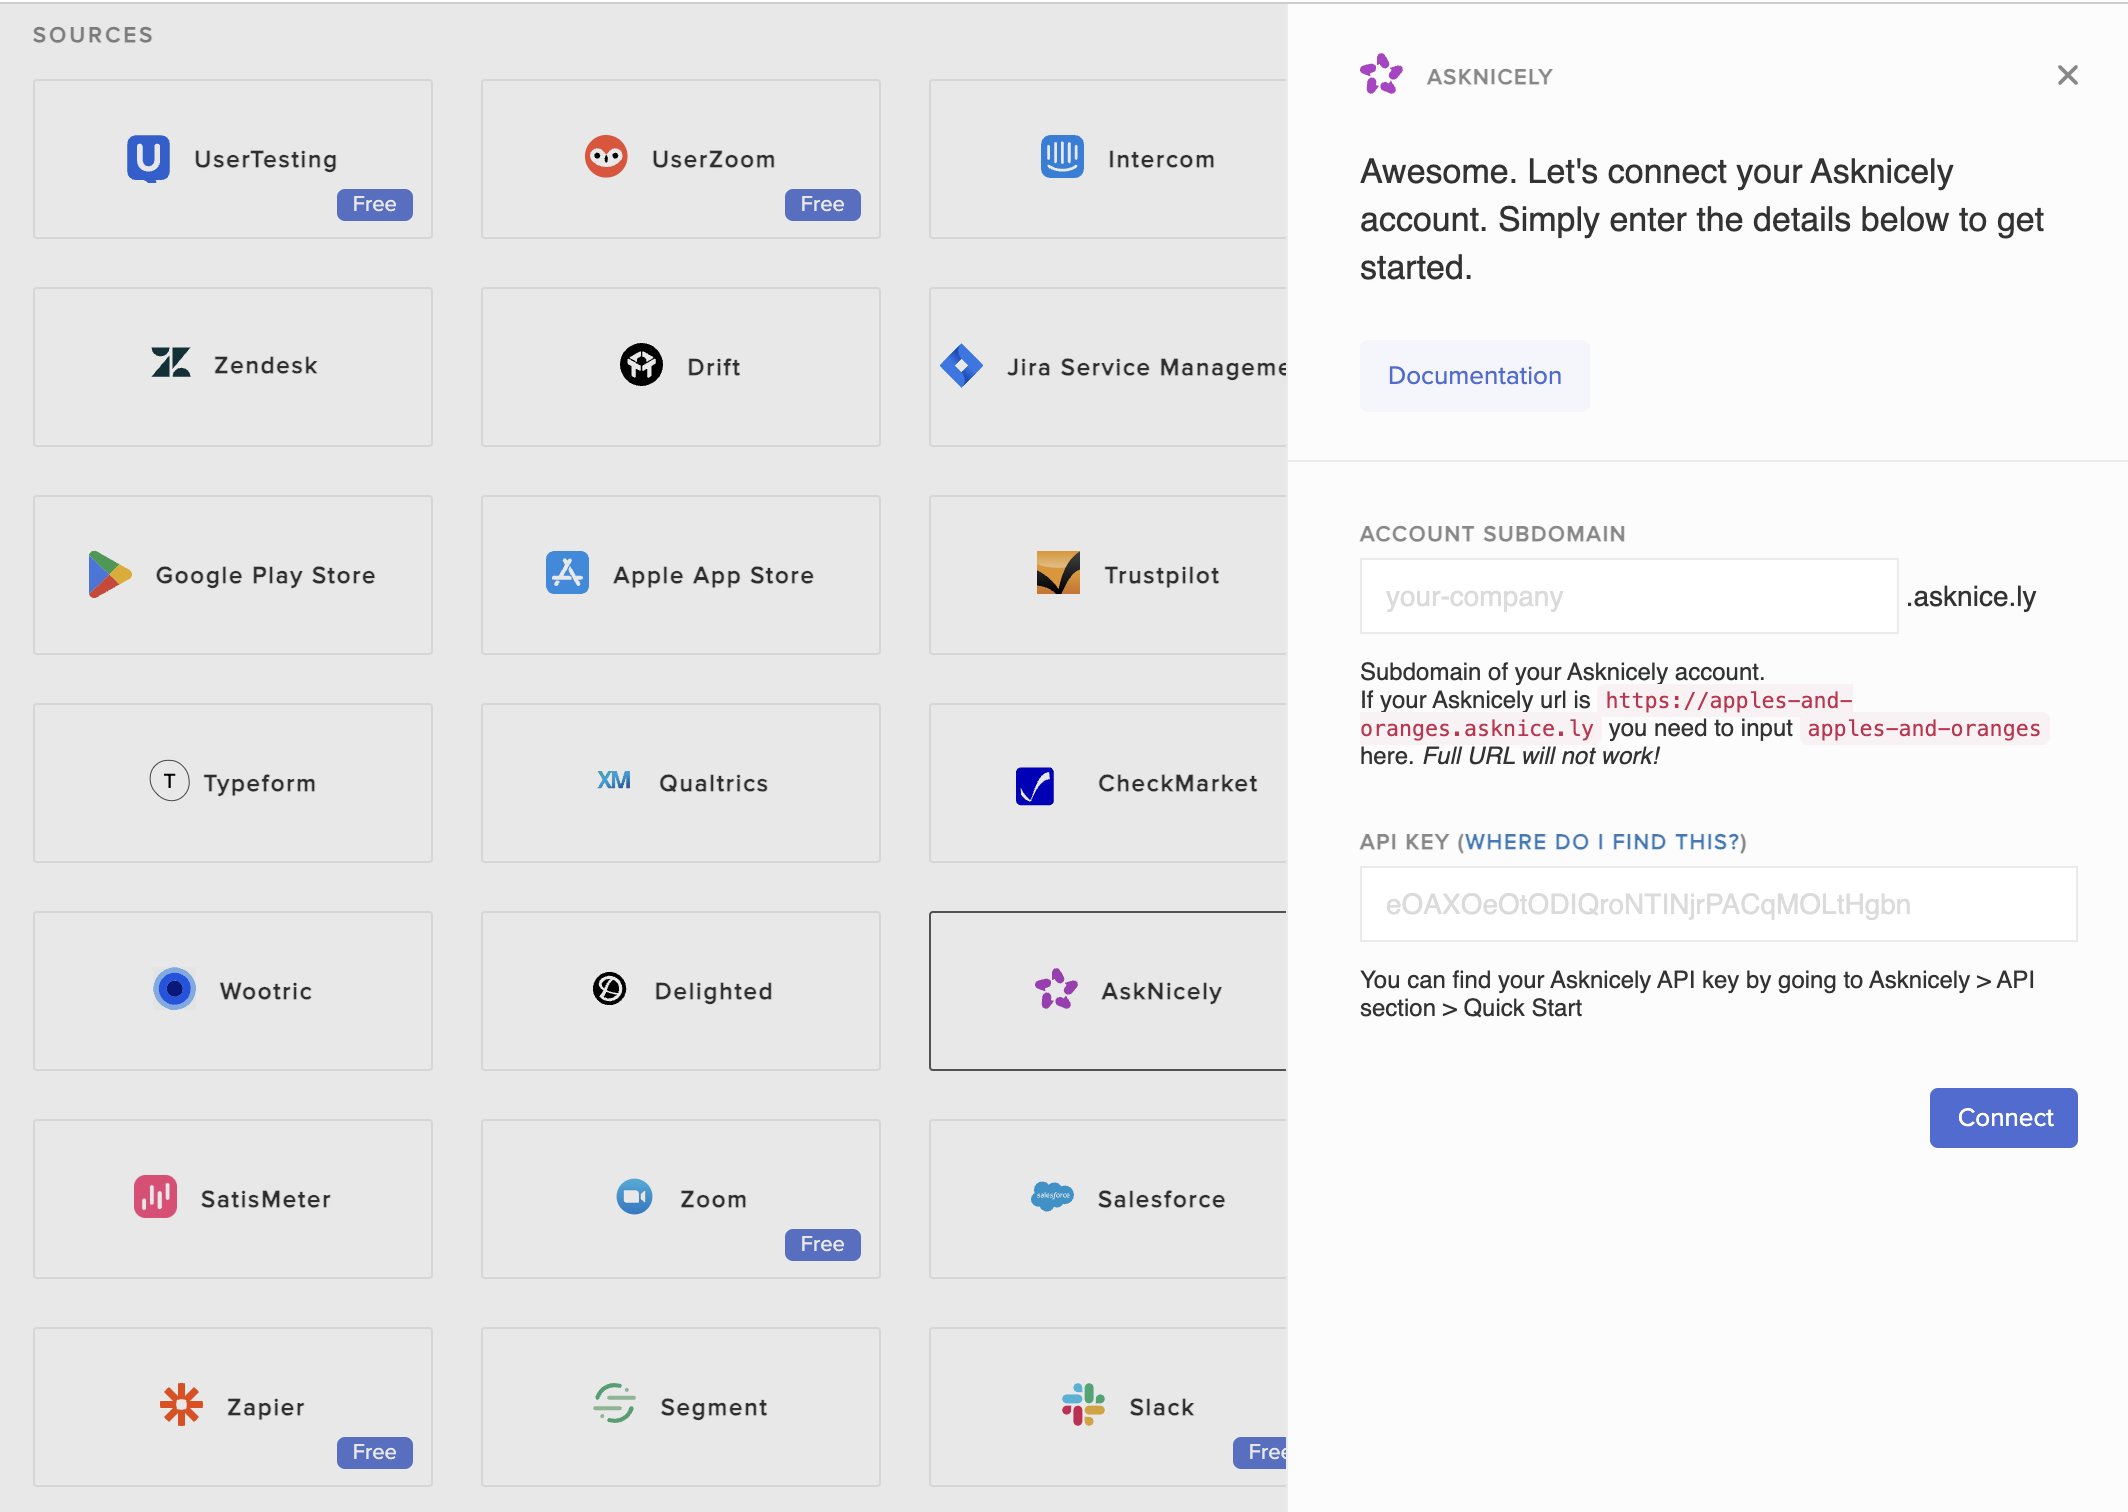Select the CheckMarket source label
This screenshot has height=1512, width=2128.
pos(1178,783)
